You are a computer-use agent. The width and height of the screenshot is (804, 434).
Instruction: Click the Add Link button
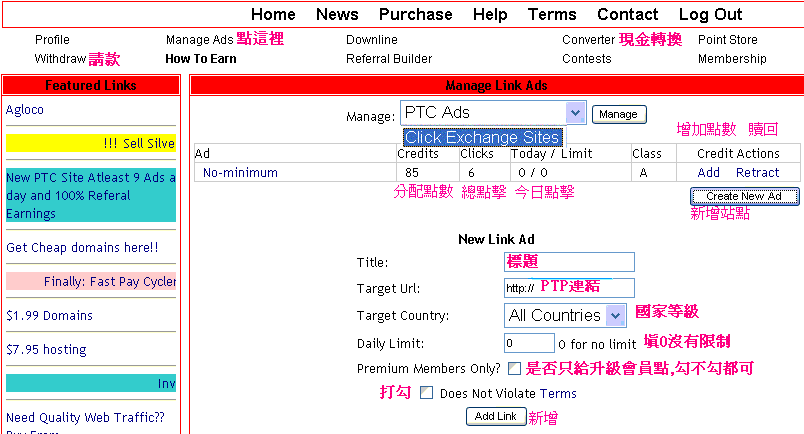click(495, 416)
